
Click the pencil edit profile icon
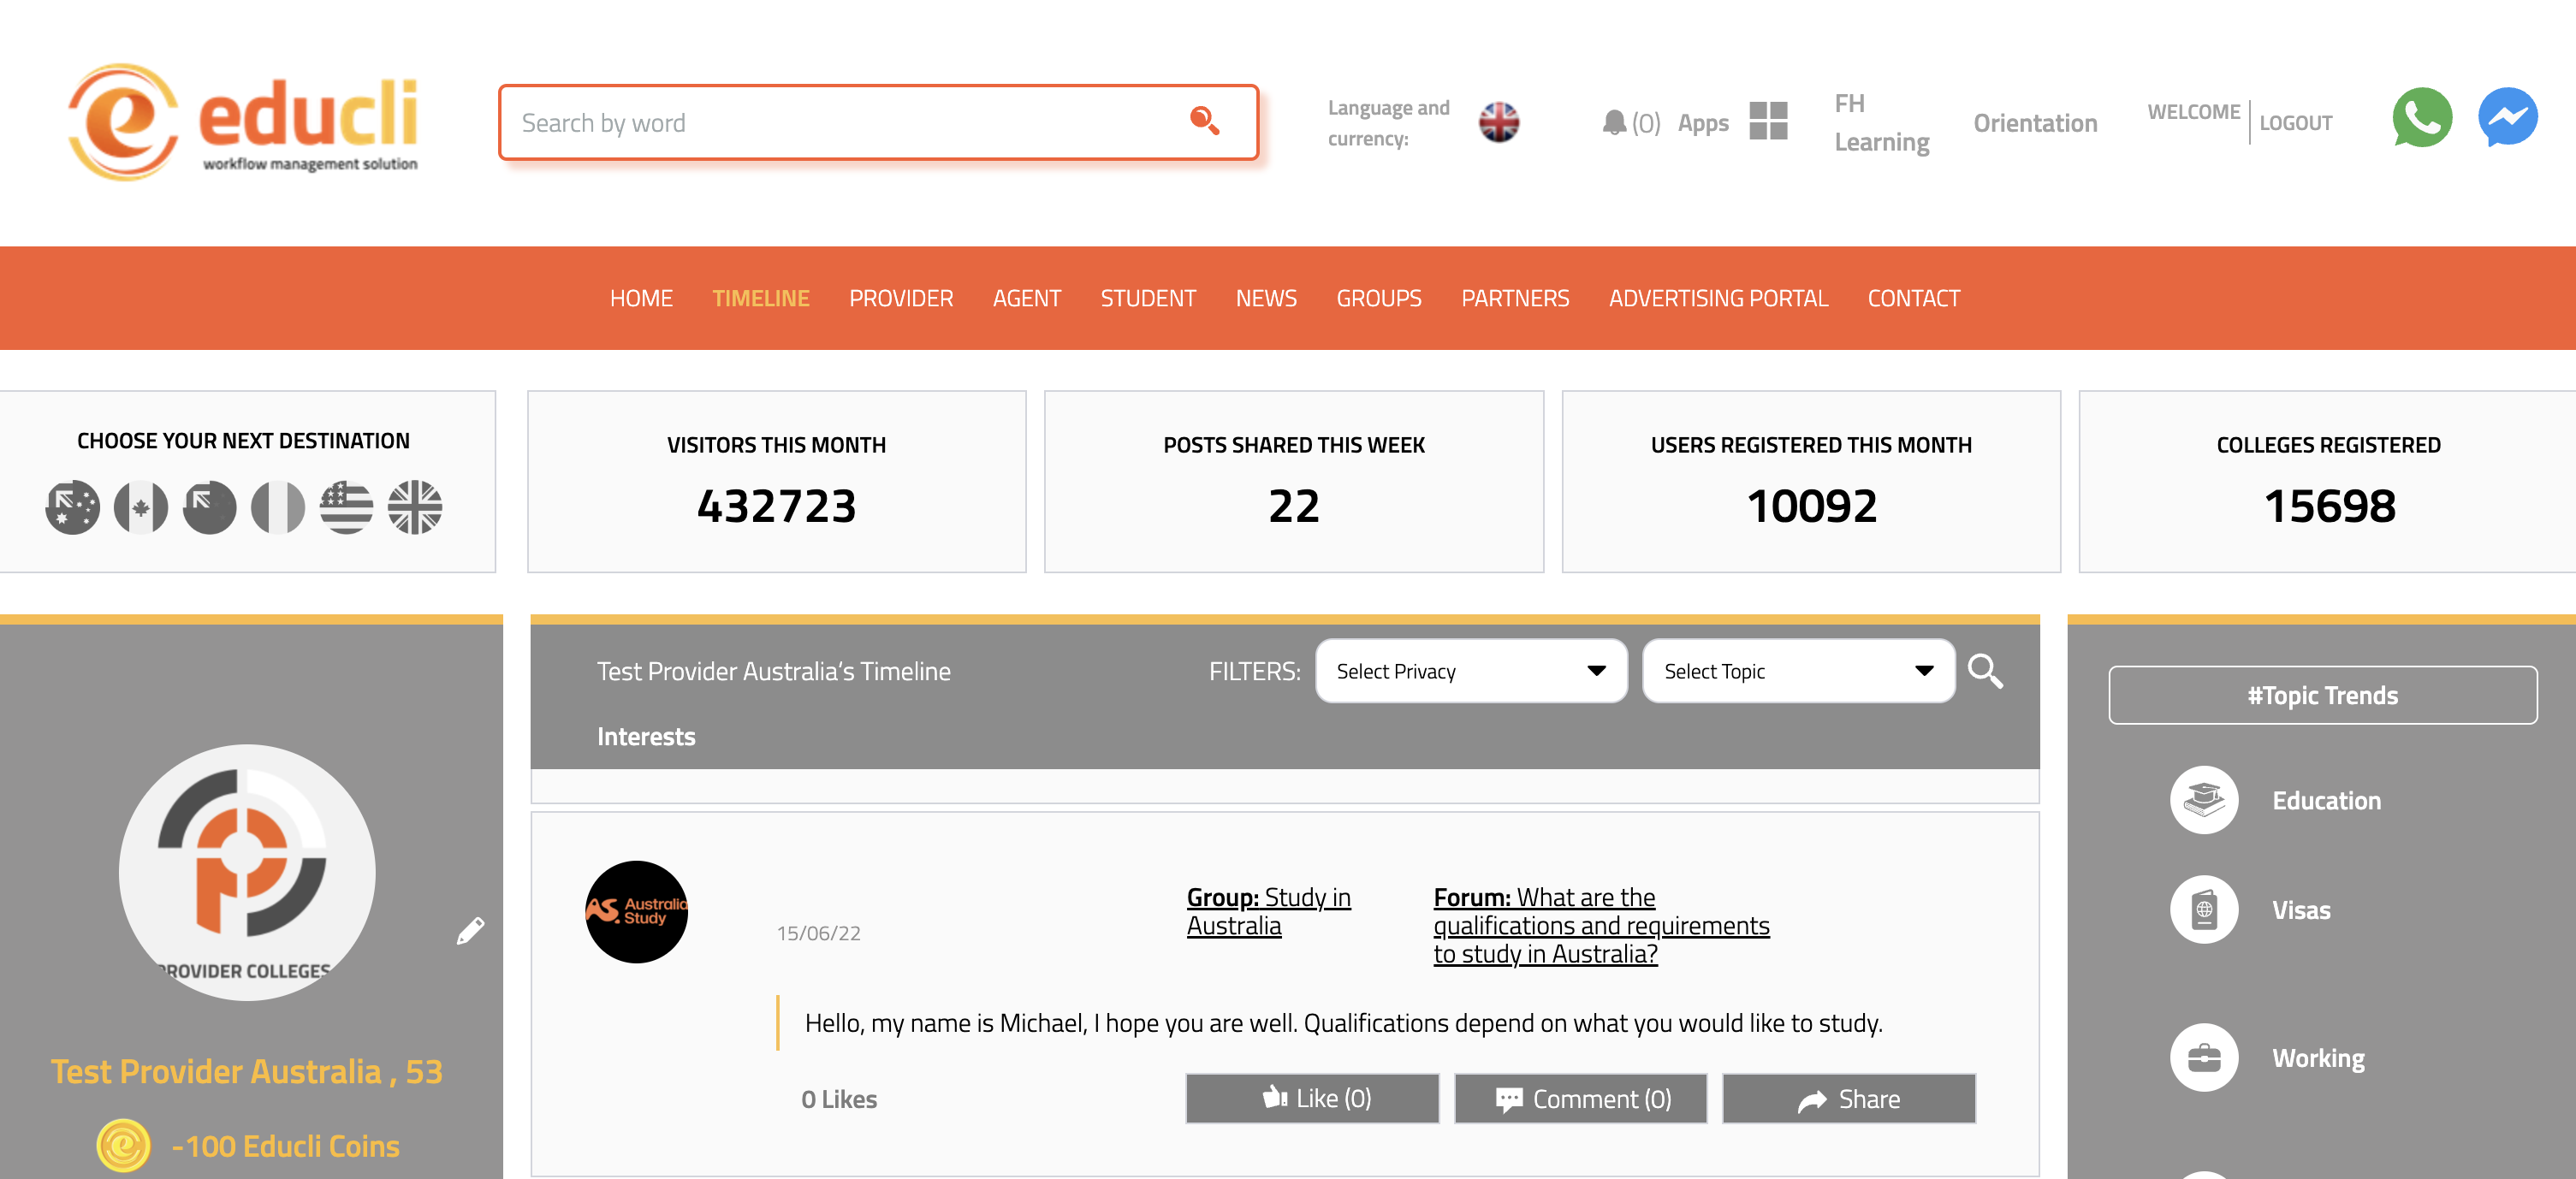click(470, 930)
